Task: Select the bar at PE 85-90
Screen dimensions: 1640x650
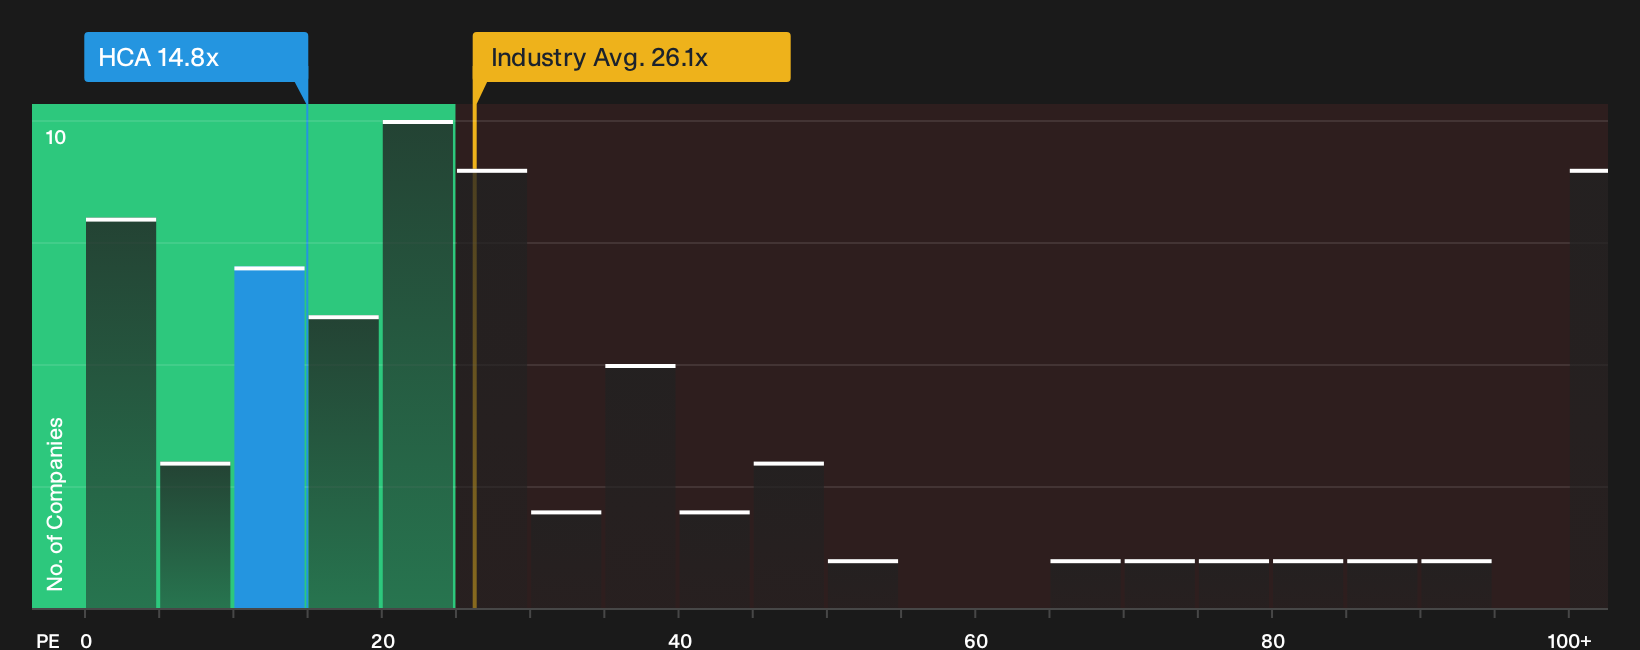Action: tap(1382, 584)
